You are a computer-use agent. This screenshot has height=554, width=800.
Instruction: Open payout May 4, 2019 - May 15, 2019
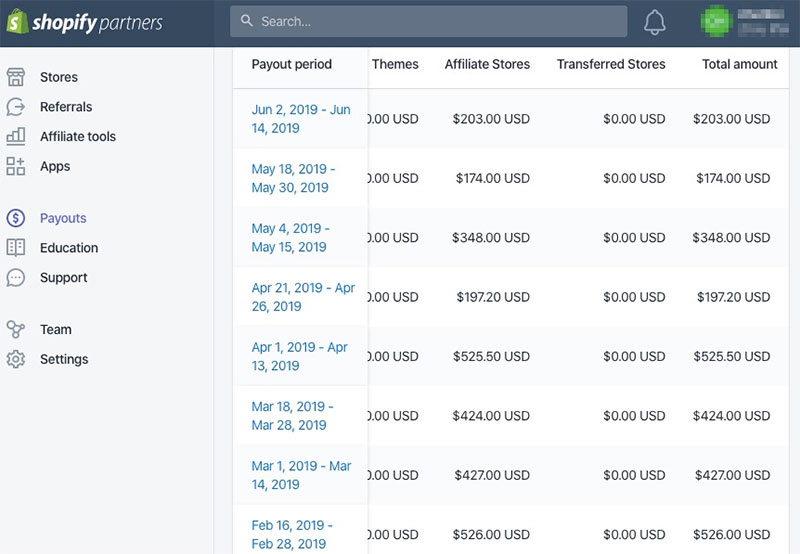pyautogui.click(x=290, y=238)
